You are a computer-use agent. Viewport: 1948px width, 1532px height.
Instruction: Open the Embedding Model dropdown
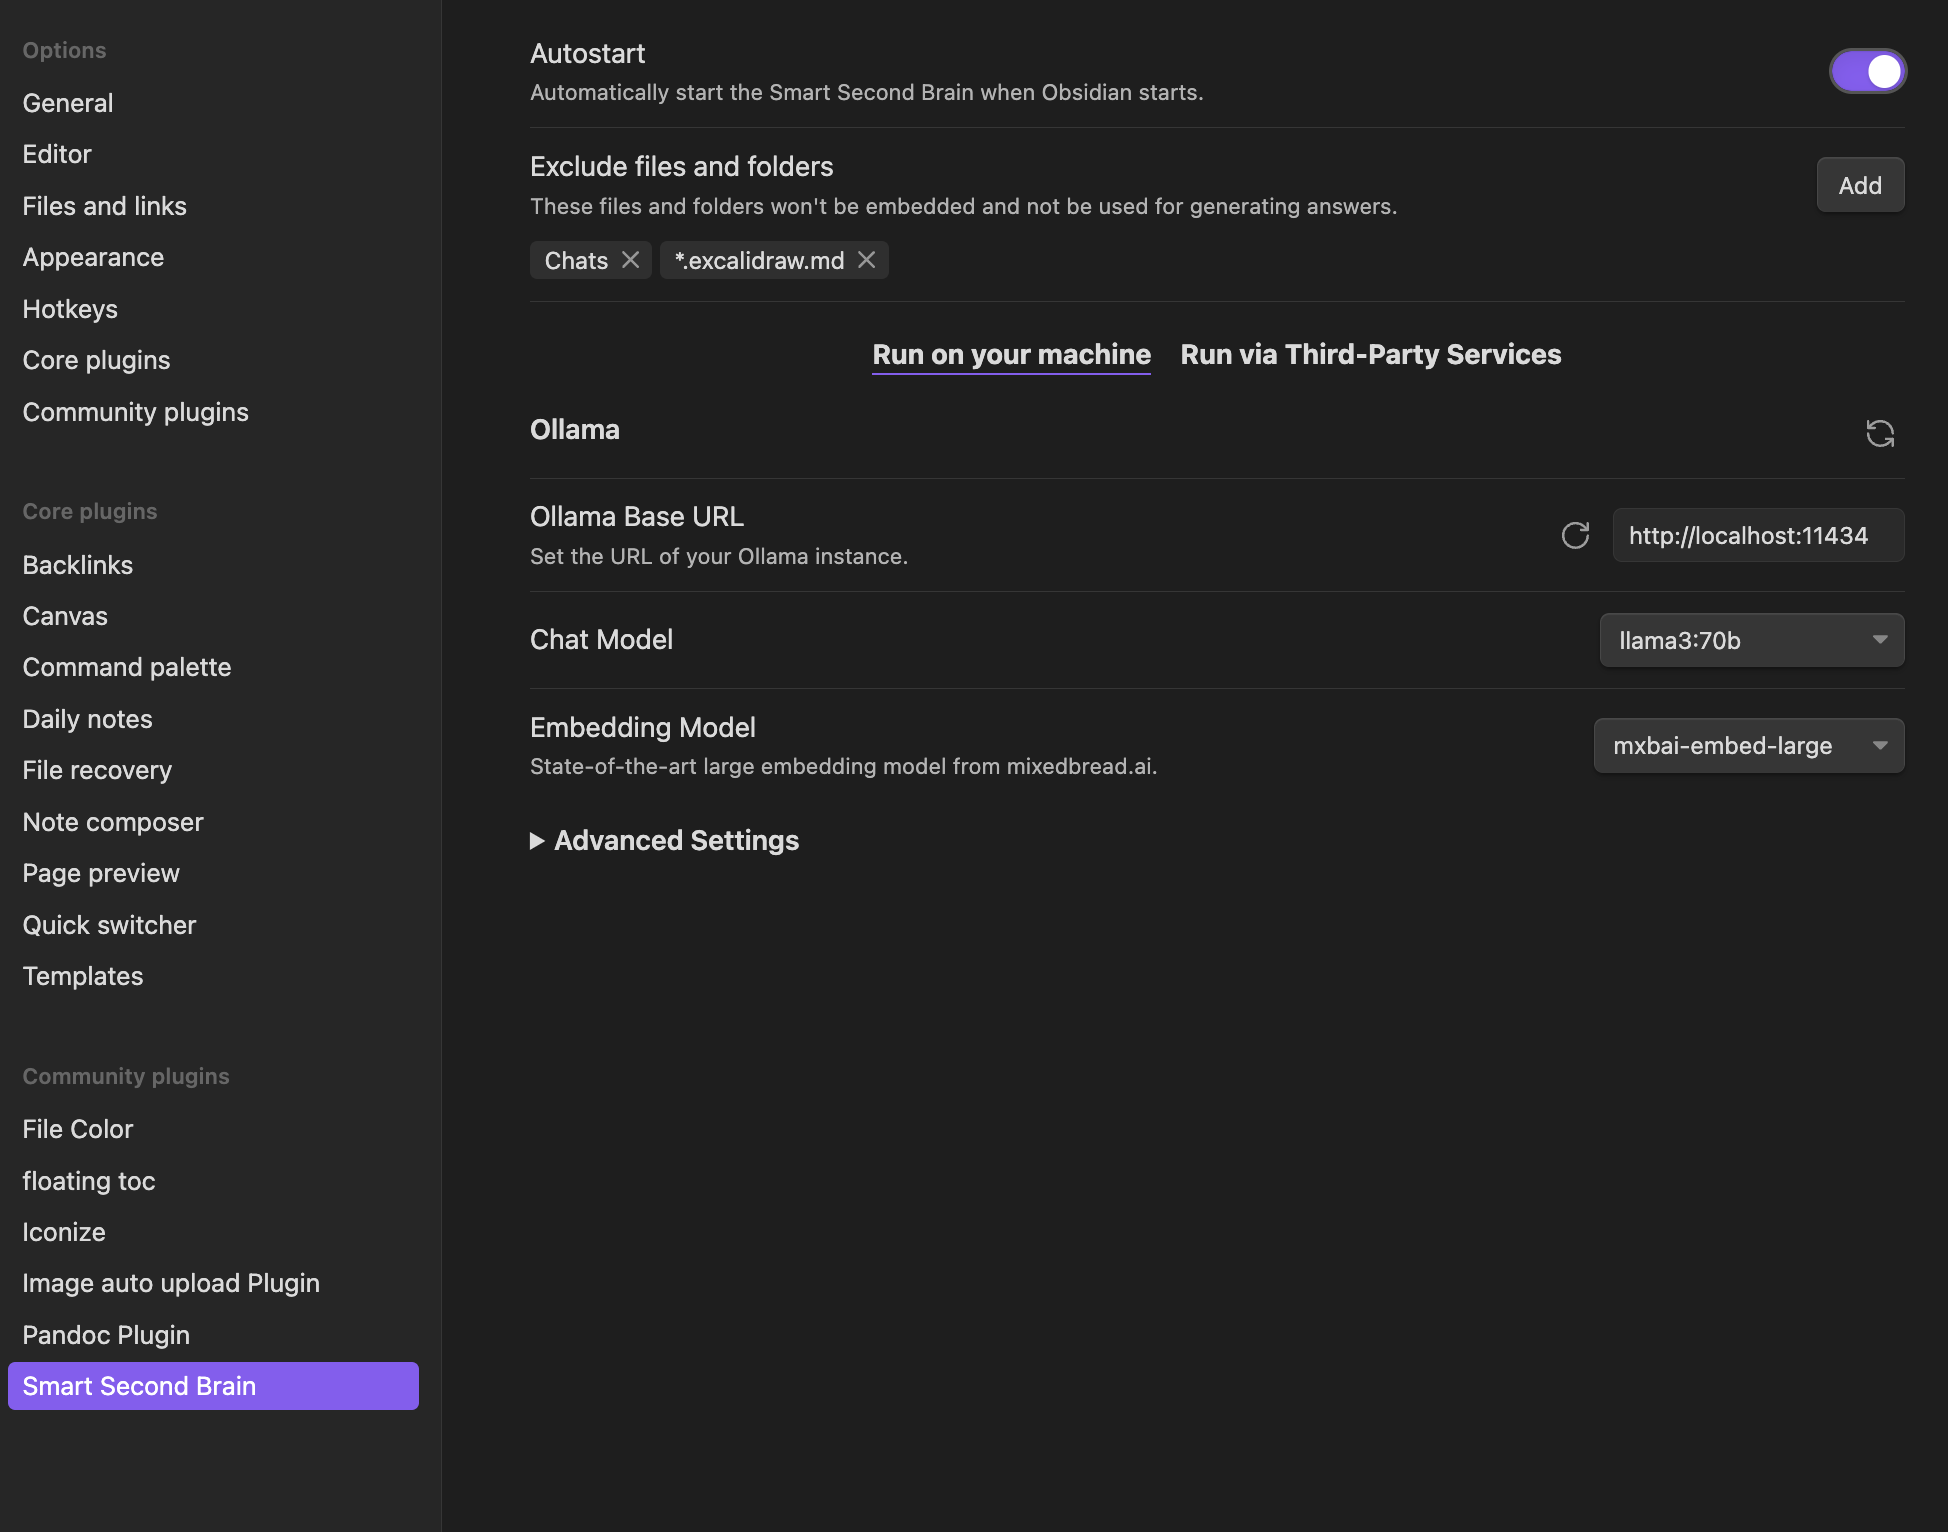tap(1747, 745)
